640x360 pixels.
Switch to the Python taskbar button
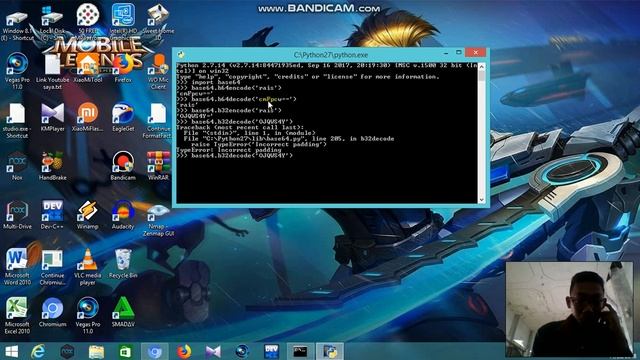[x=330, y=351]
